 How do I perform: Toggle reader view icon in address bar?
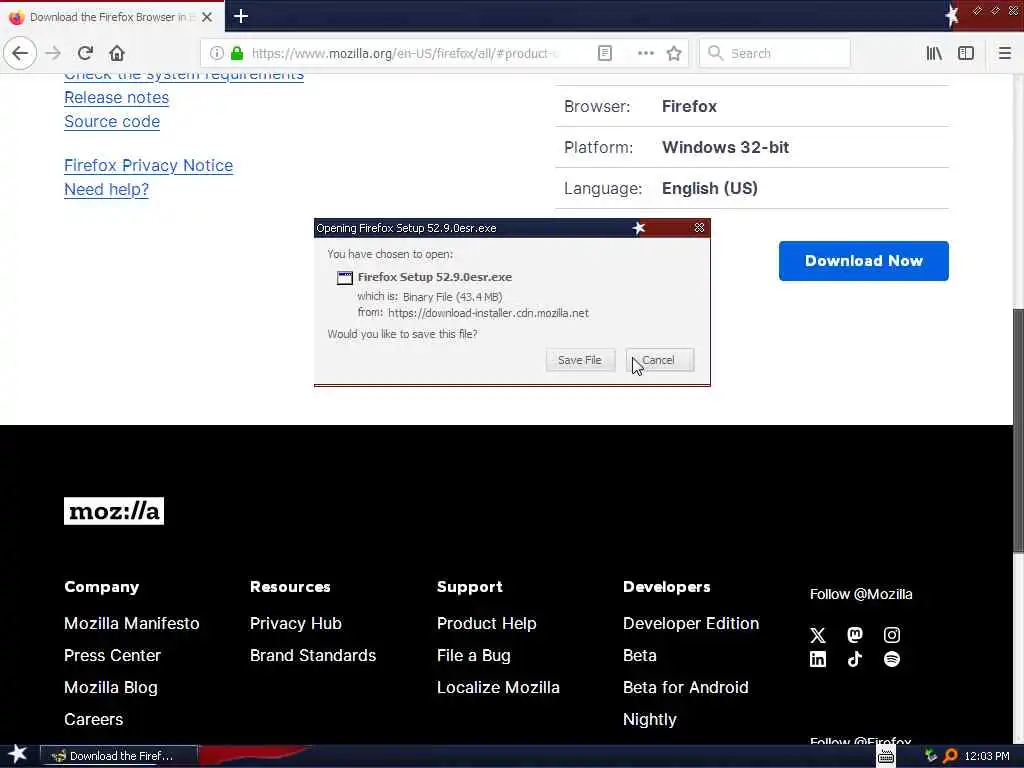[605, 53]
